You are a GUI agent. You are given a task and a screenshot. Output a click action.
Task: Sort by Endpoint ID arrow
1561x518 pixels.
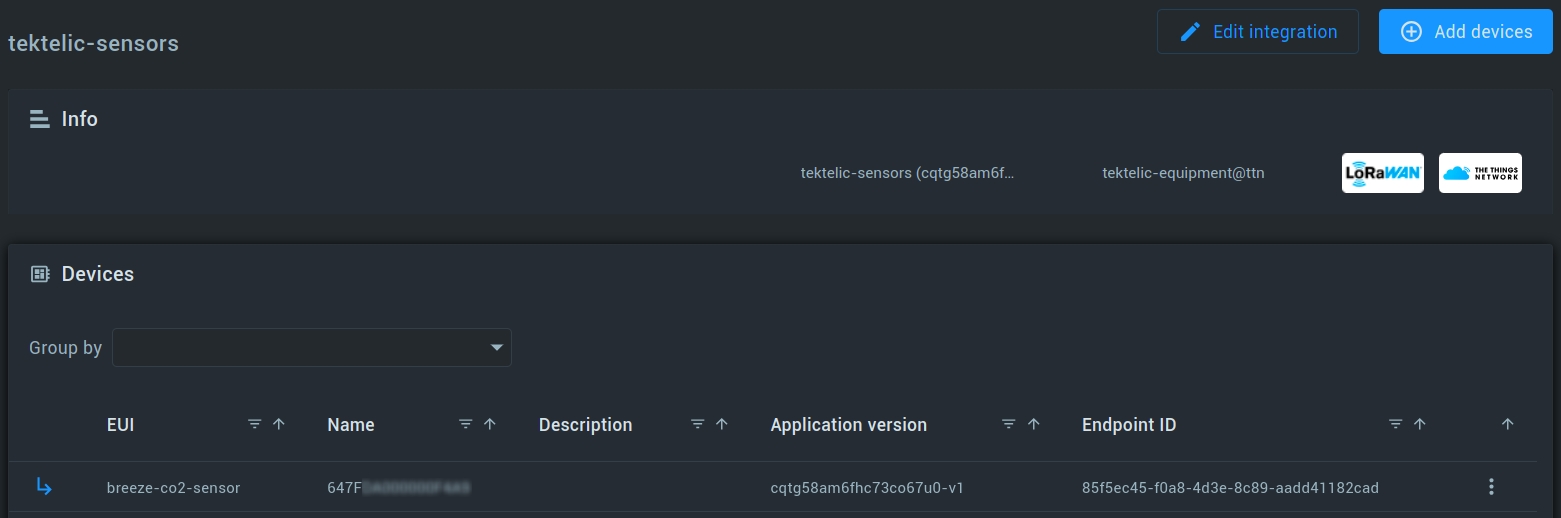click(x=1419, y=425)
